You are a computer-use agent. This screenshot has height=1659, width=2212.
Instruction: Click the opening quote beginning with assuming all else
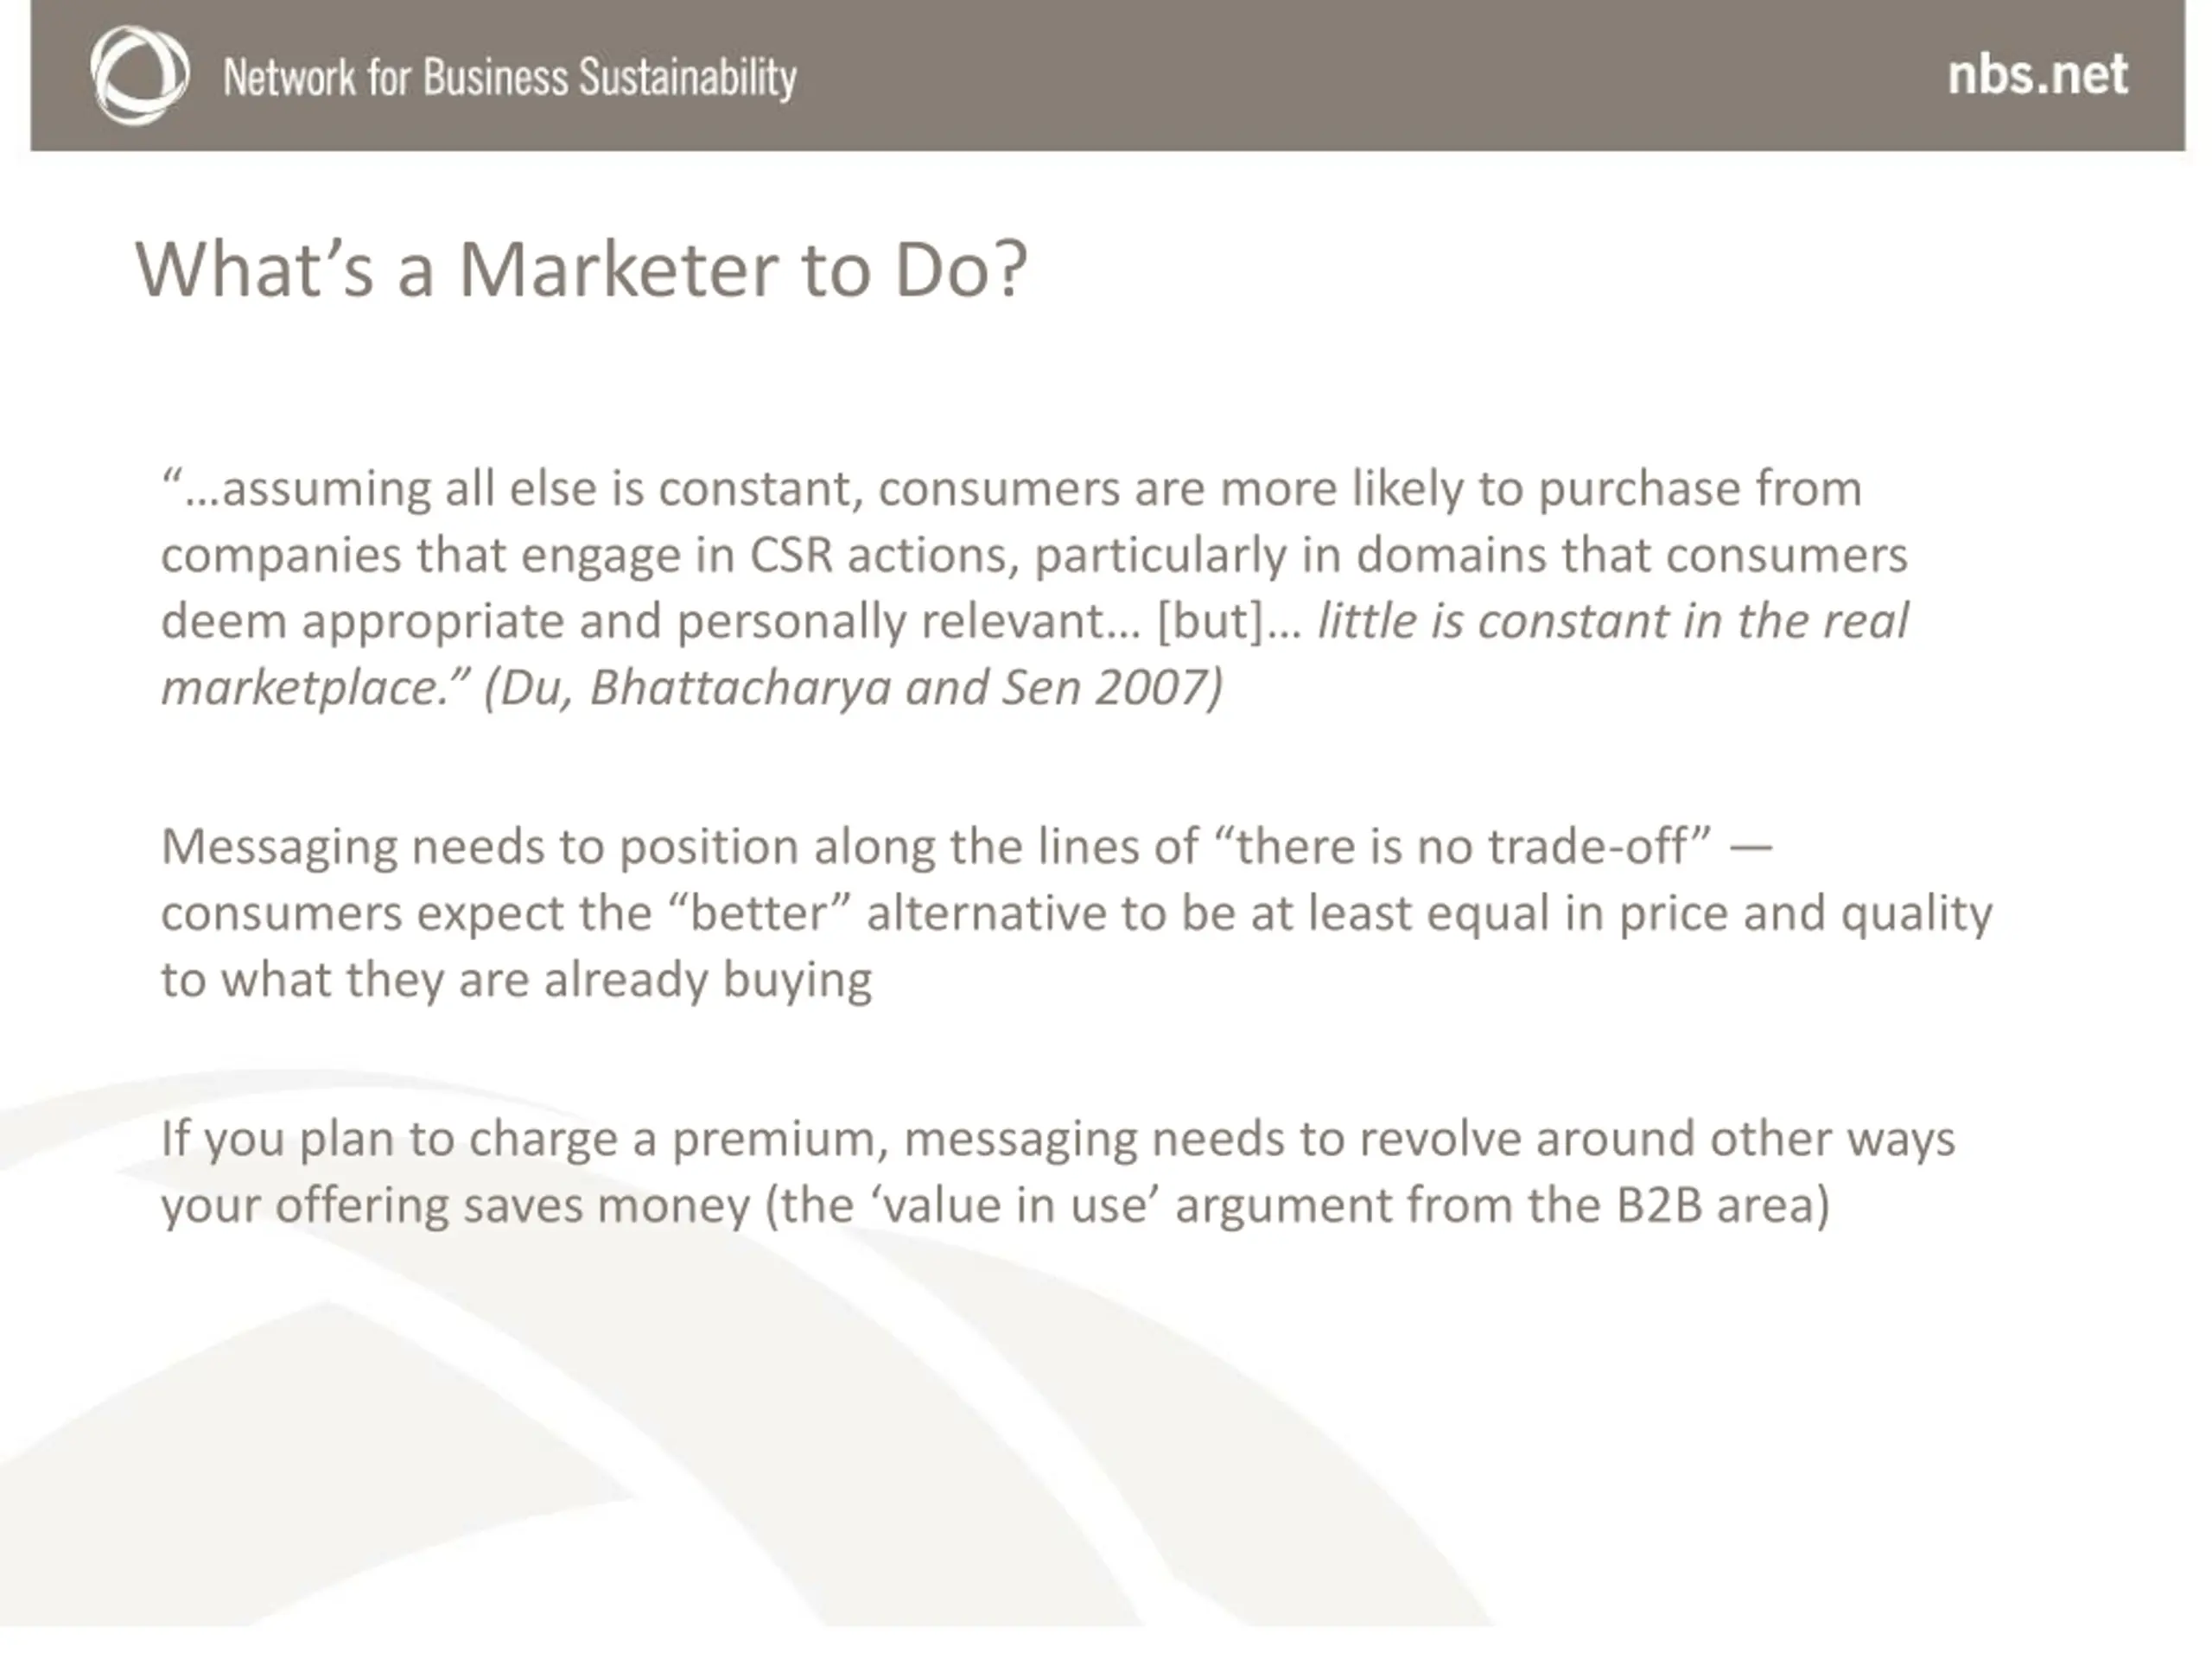(1011, 489)
